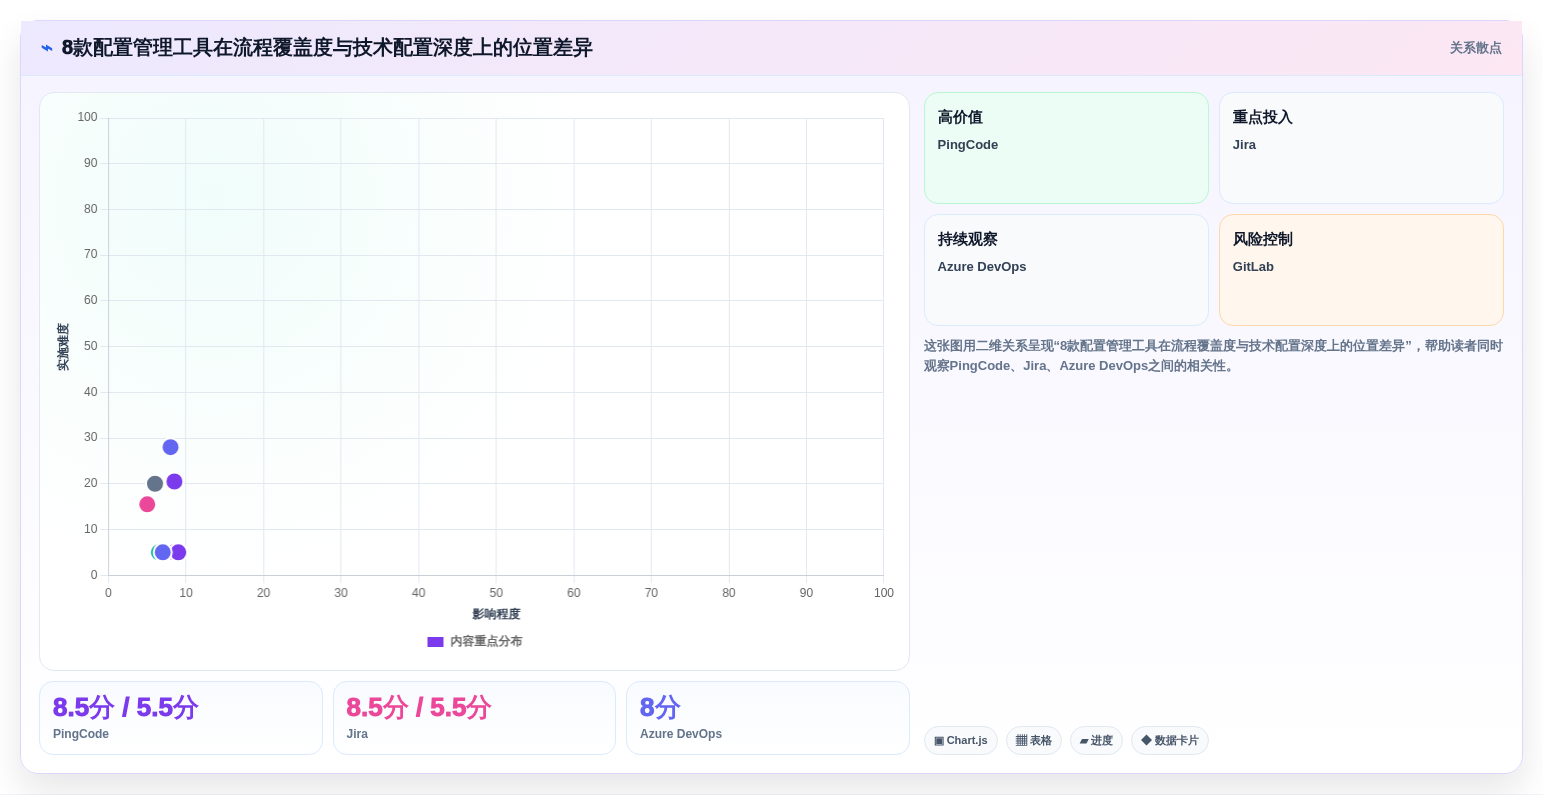Select the pink scatter point near 15
The image size is (1543, 795).
(x=147, y=504)
